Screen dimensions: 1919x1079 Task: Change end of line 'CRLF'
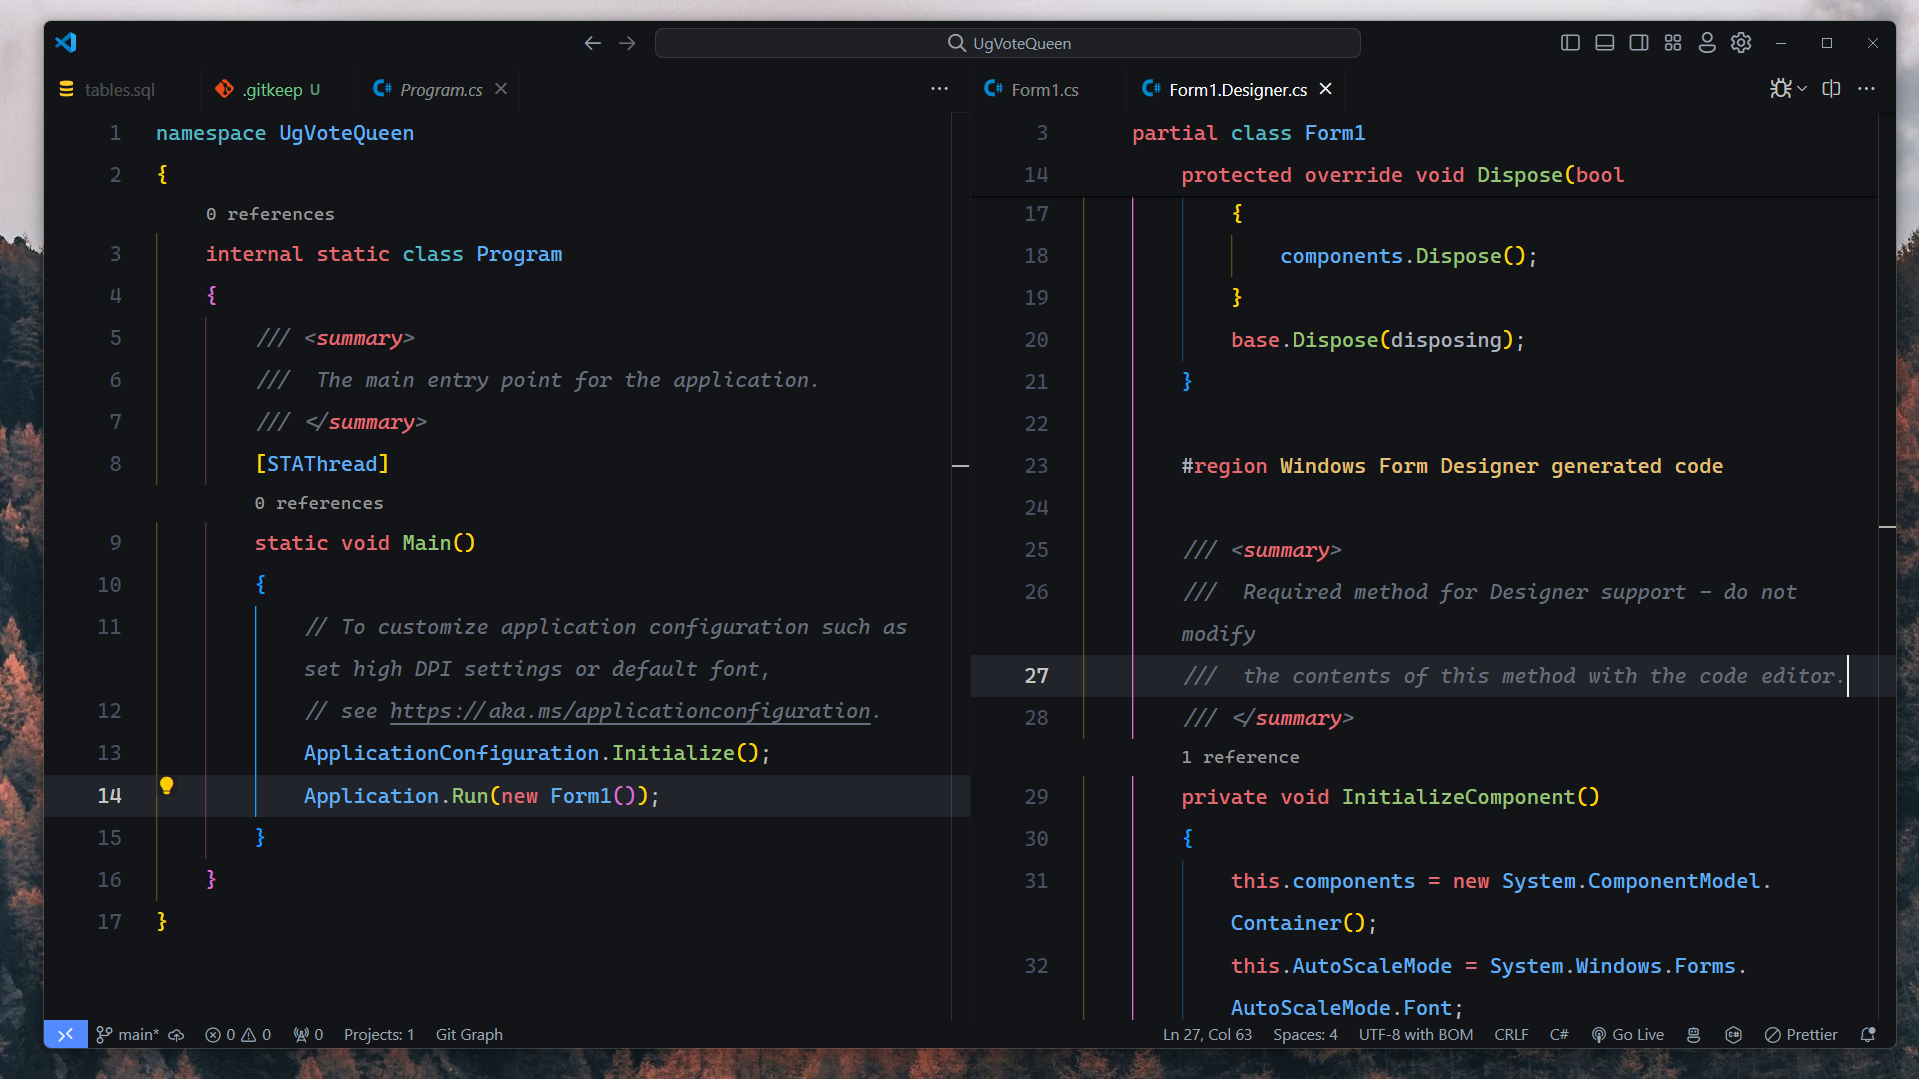click(x=1511, y=1034)
